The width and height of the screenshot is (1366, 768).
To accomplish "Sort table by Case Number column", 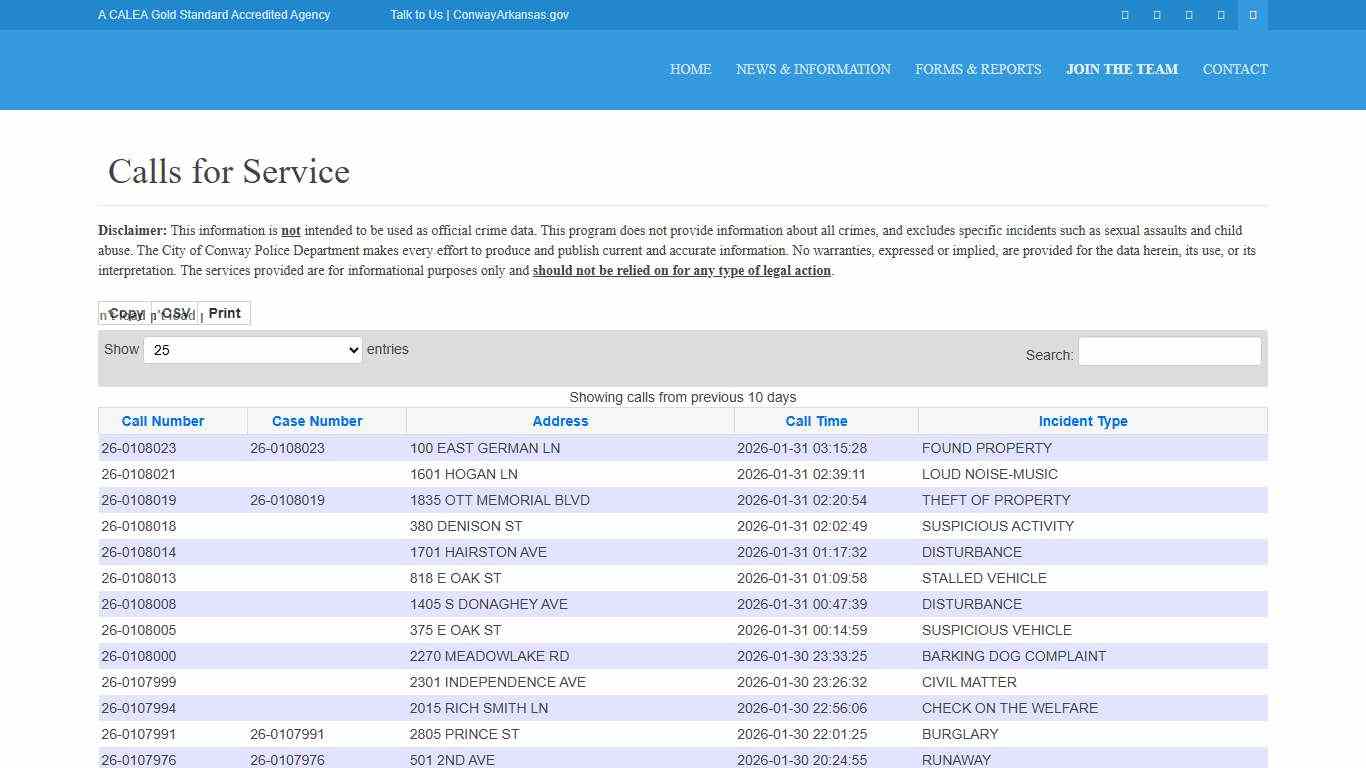I will [x=317, y=421].
